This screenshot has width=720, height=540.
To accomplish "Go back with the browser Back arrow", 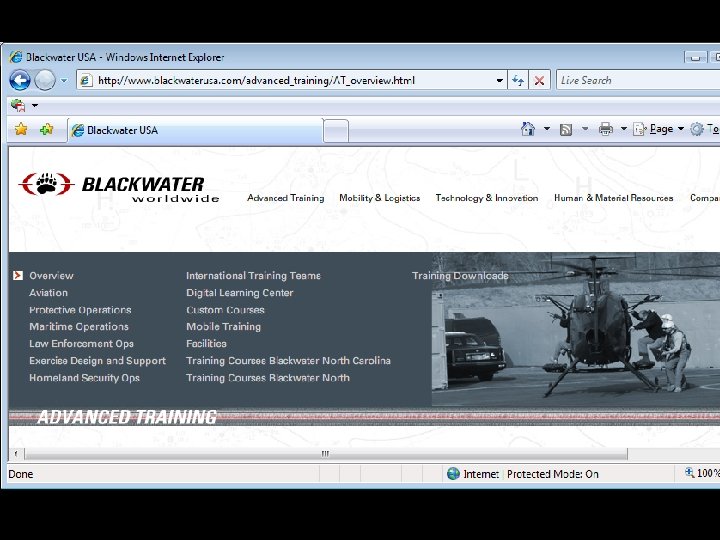I will click(x=20, y=80).
